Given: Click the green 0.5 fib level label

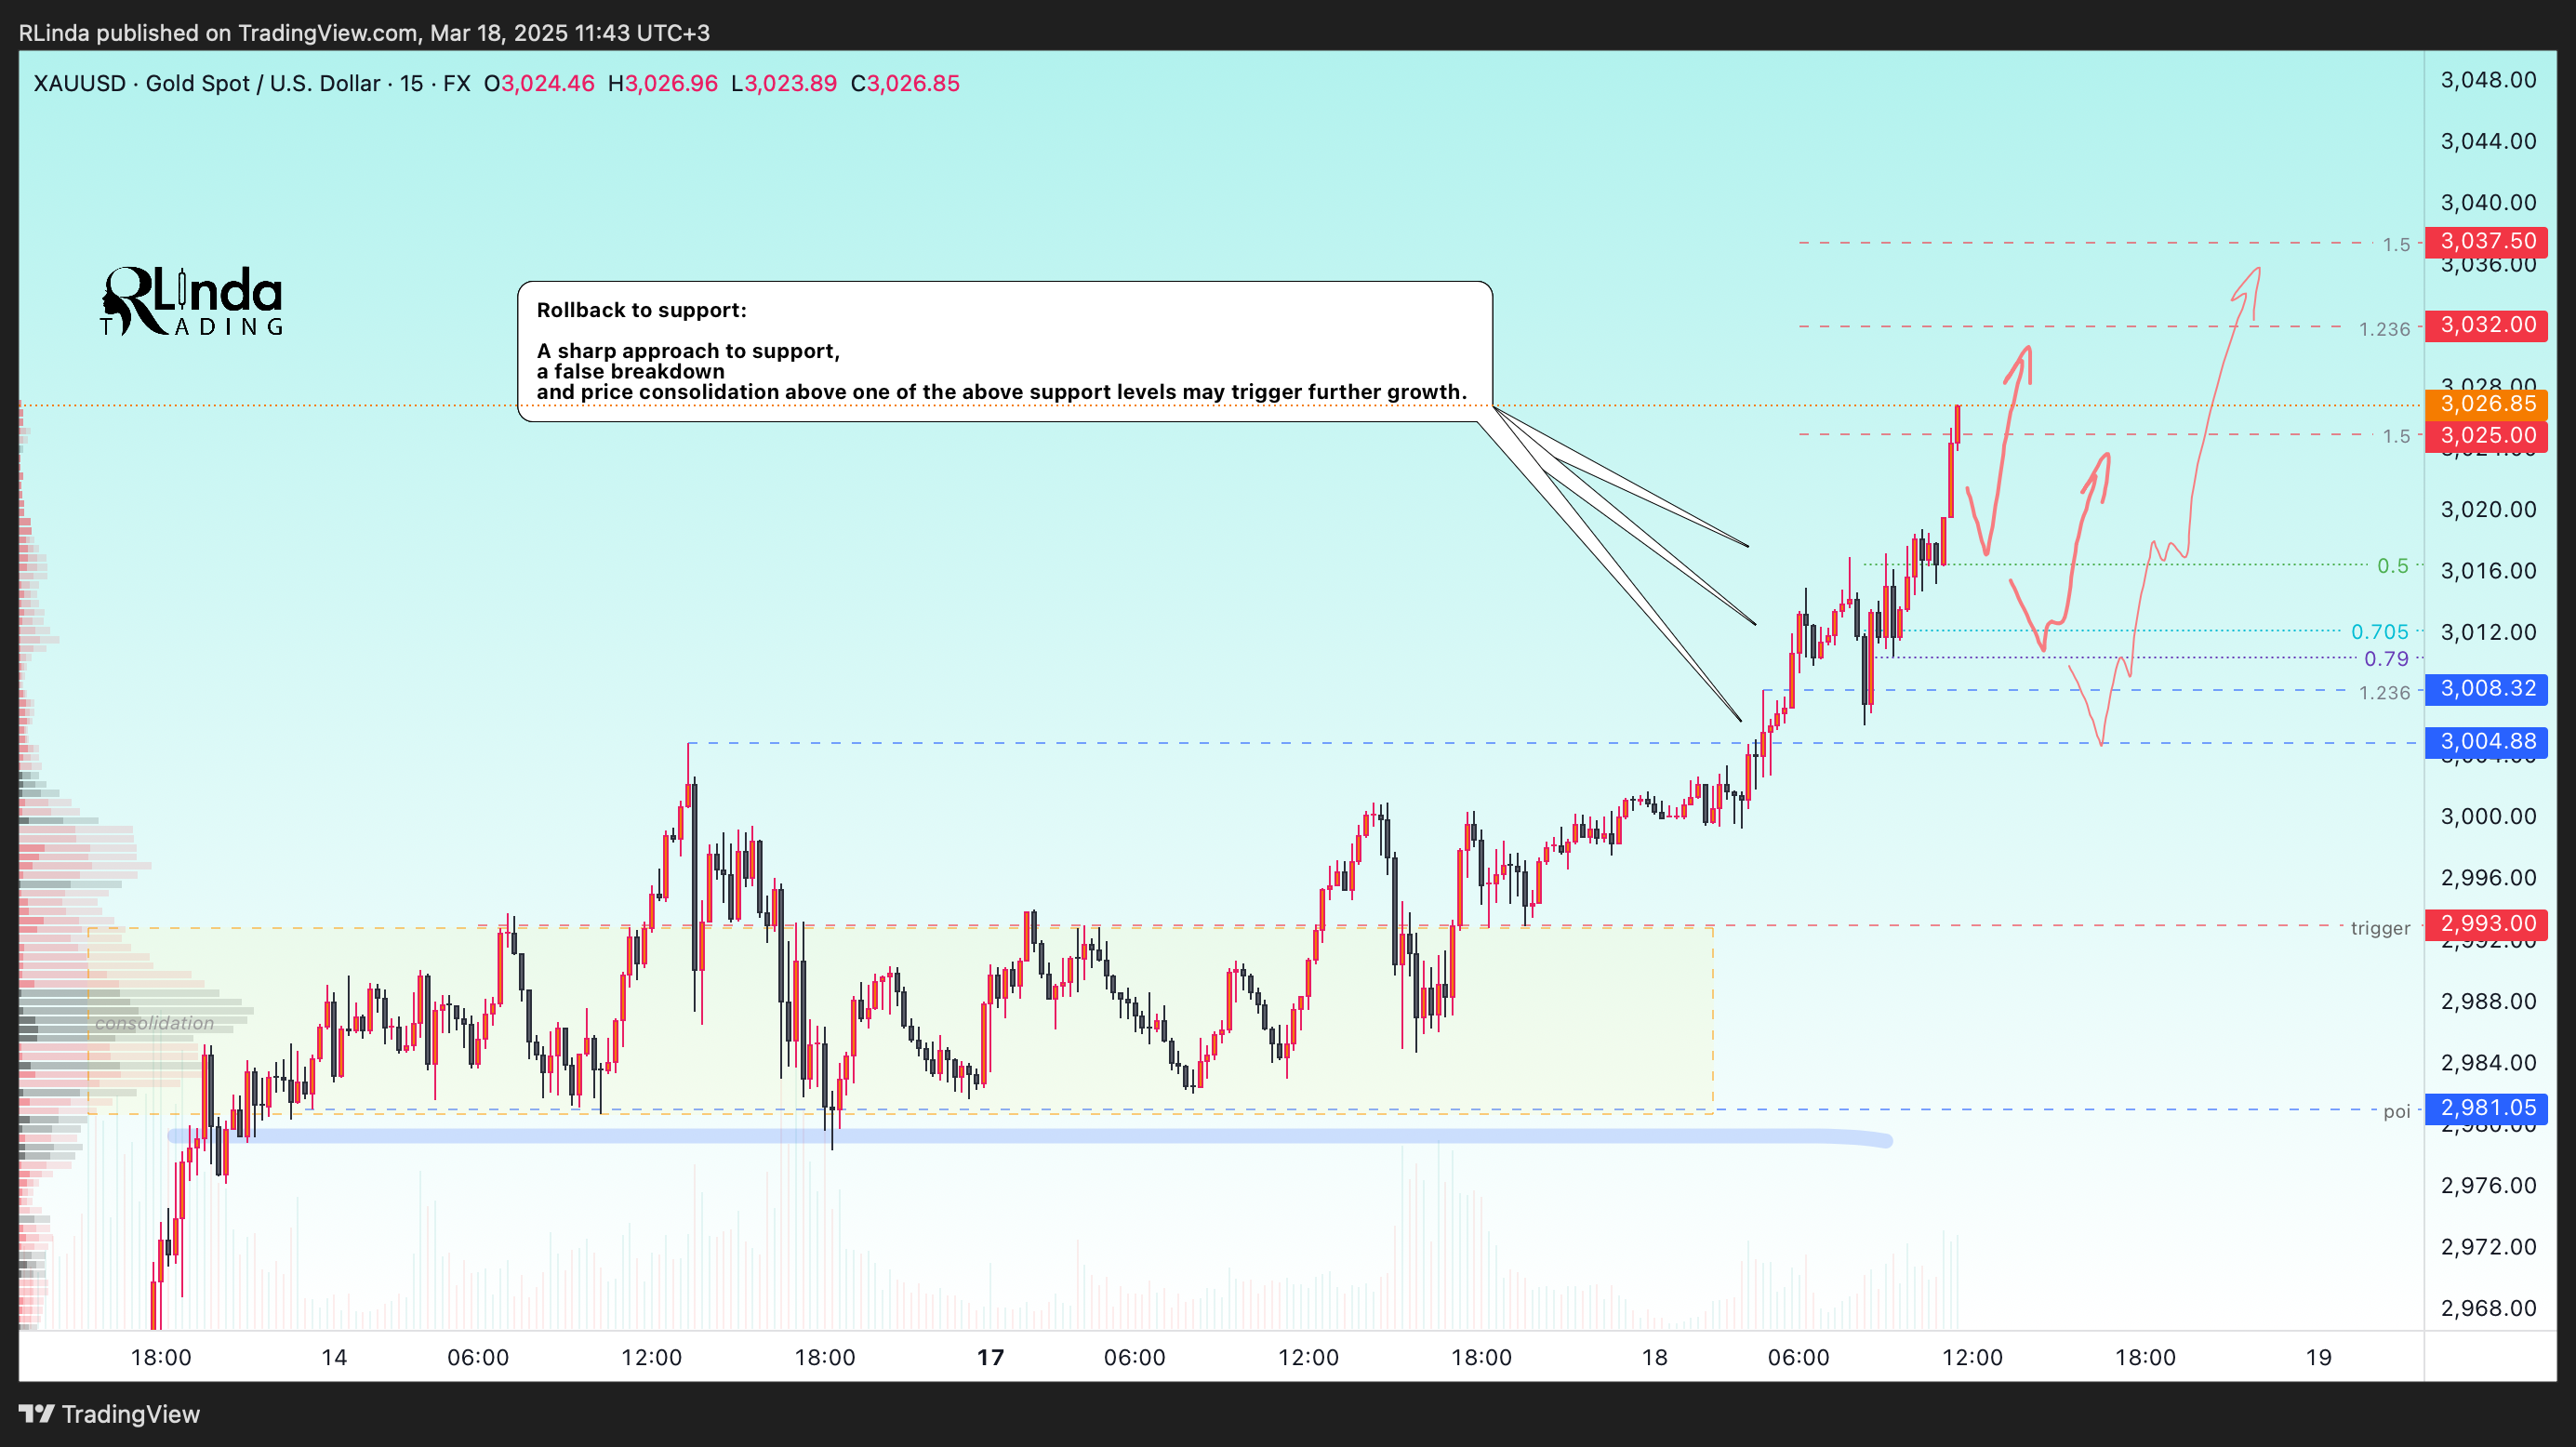Looking at the screenshot, I should [2393, 566].
